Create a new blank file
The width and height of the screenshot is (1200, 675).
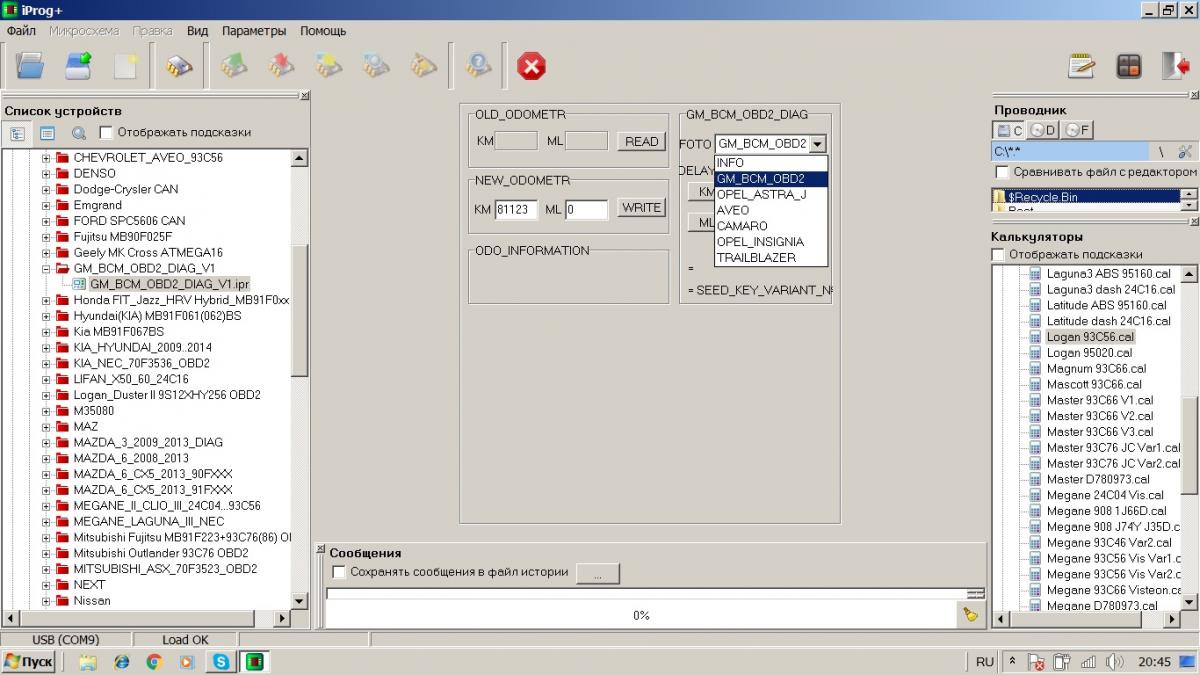pyautogui.click(x=126, y=66)
